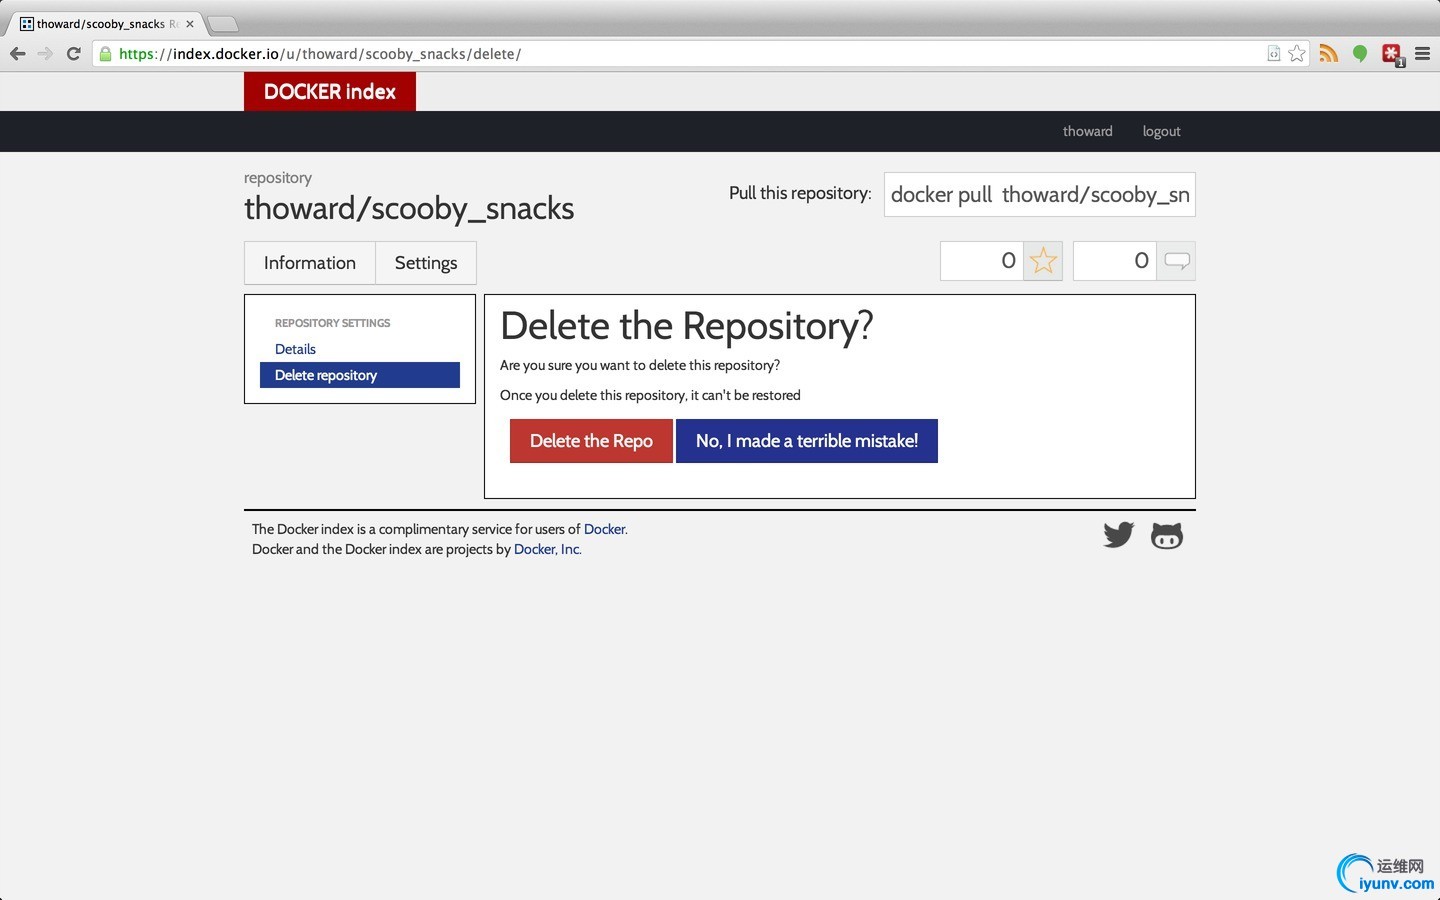The width and height of the screenshot is (1440, 900).
Task: Close the thoward/scooby_snacks browser tab
Action: click(x=190, y=24)
